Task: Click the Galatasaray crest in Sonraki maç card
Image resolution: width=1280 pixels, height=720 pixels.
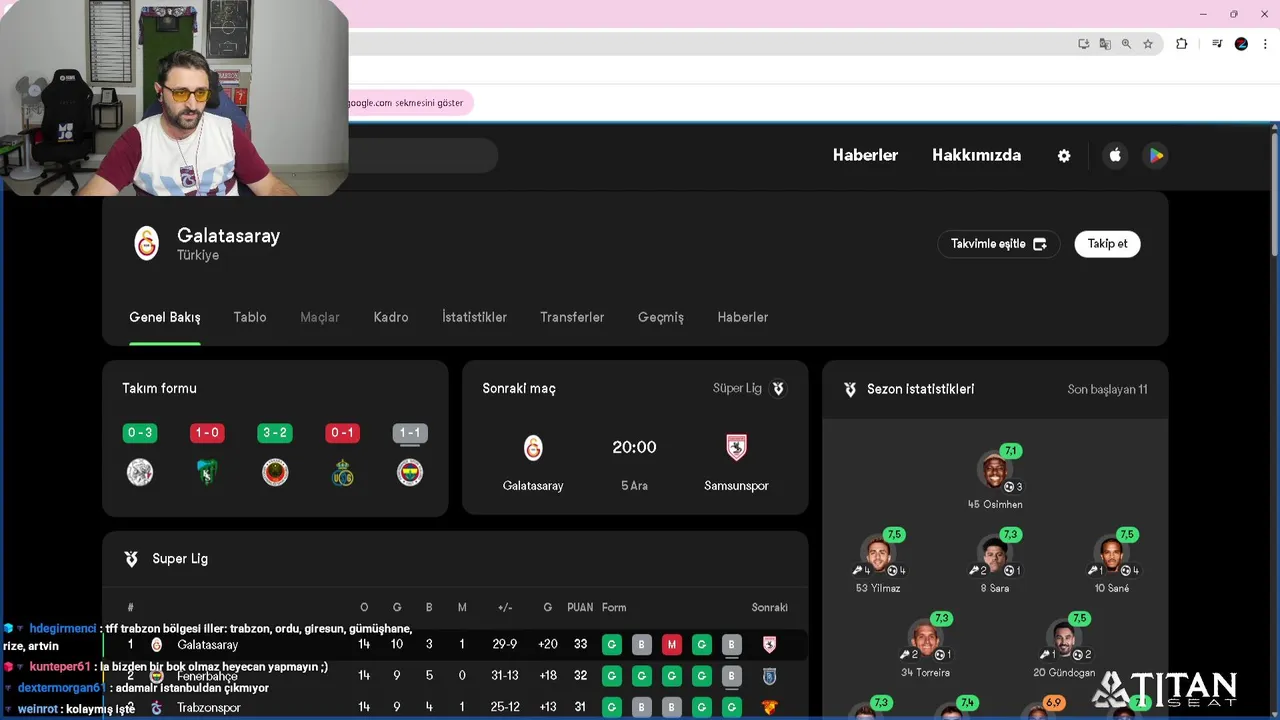Action: pyautogui.click(x=533, y=447)
